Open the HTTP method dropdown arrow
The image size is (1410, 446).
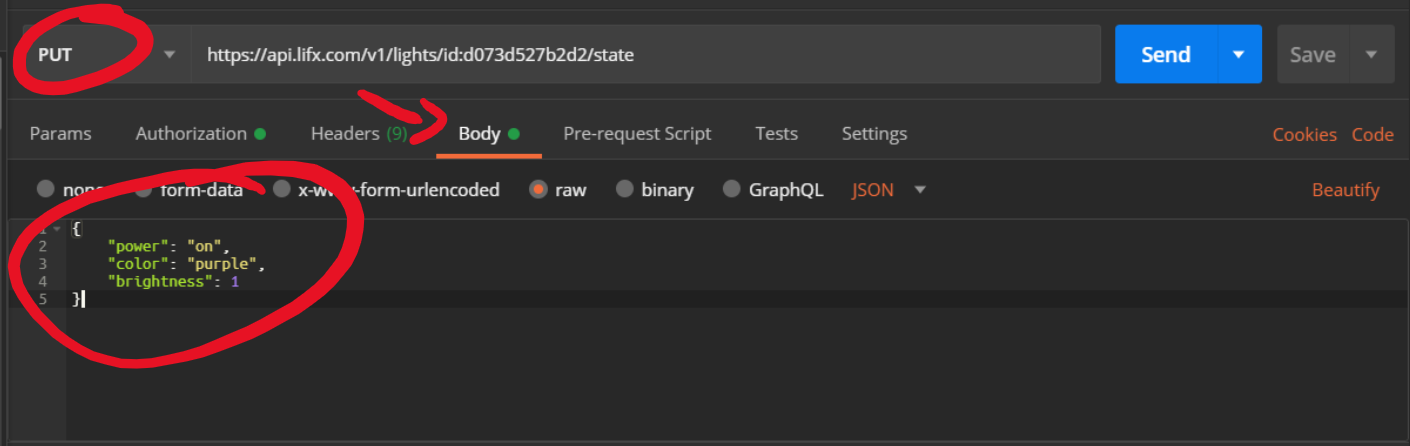tap(169, 55)
